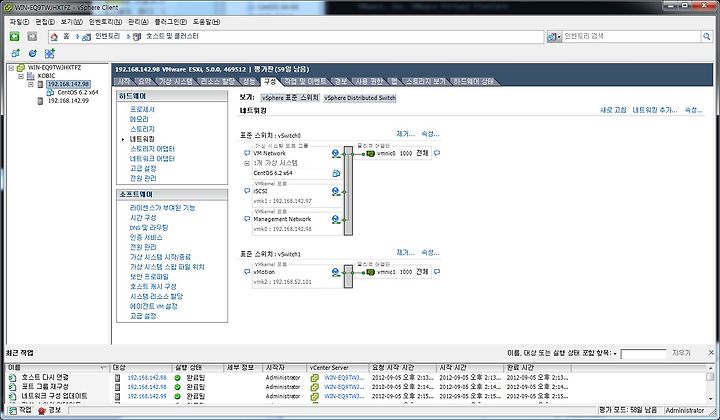Click the 지우기 clear button in recent tasks

tap(681, 353)
